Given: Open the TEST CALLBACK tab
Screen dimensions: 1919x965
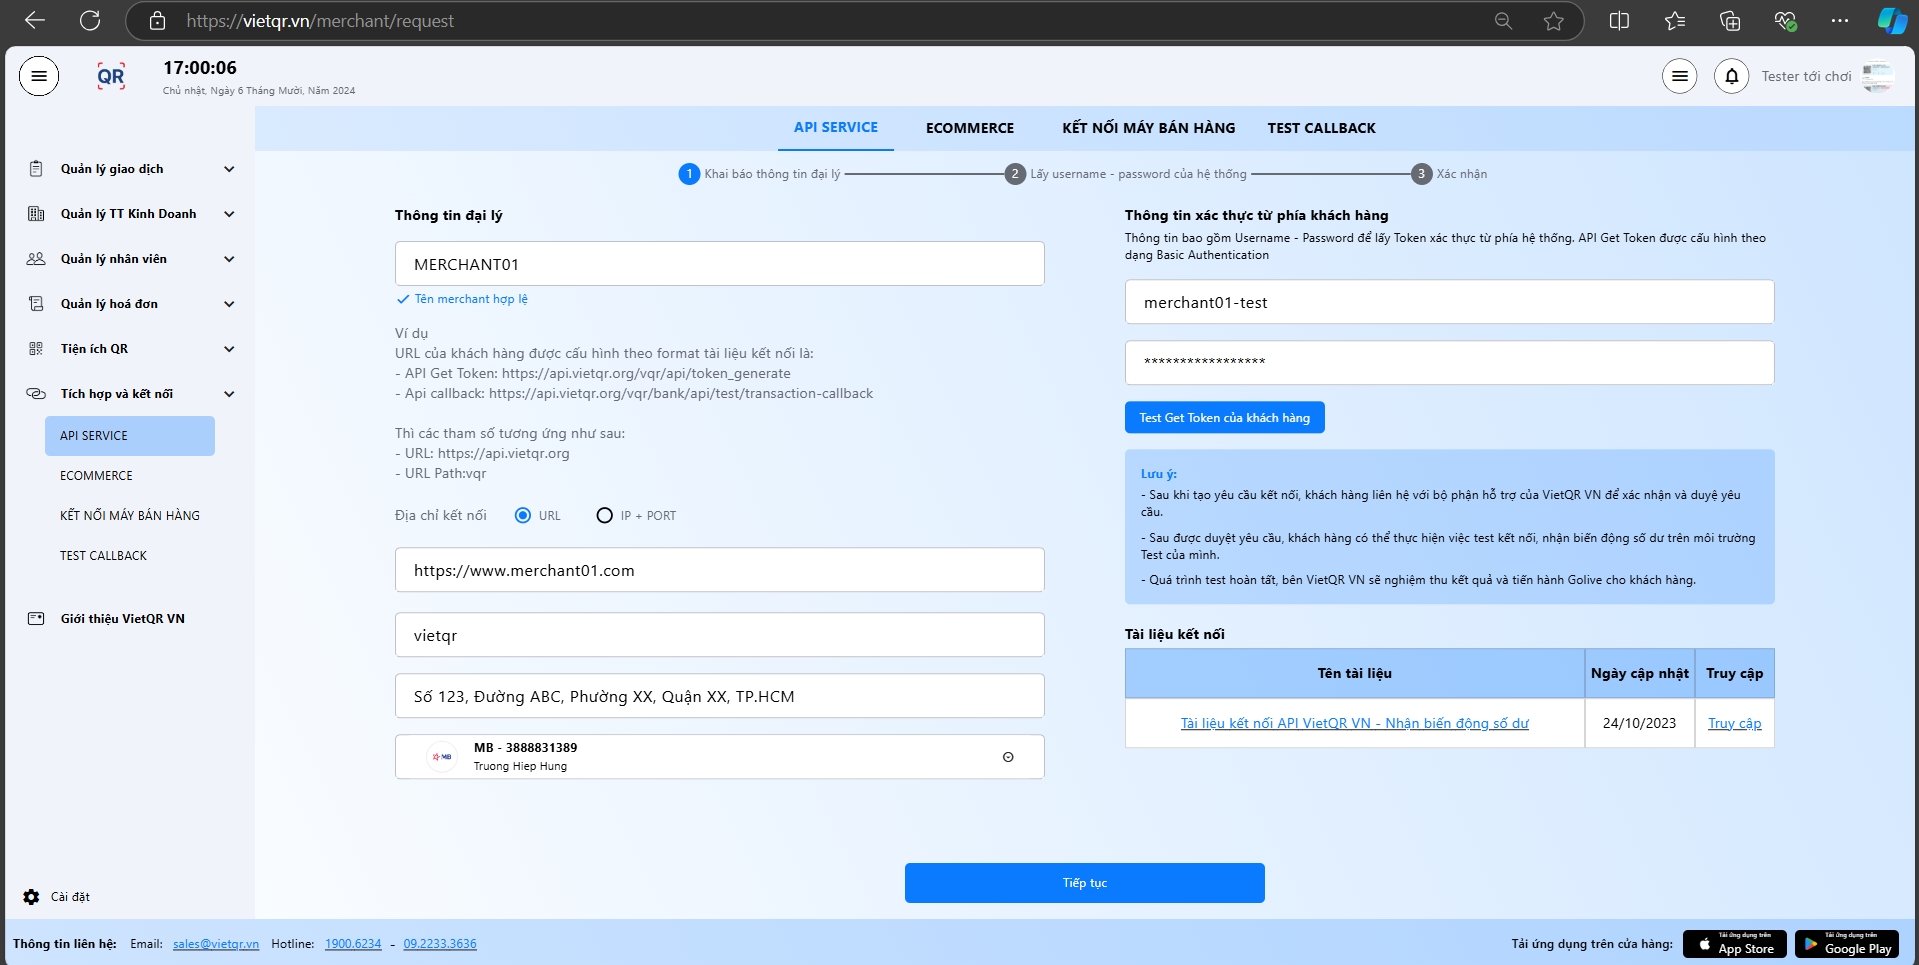Looking at the screenshot, I should [1321, 128].
